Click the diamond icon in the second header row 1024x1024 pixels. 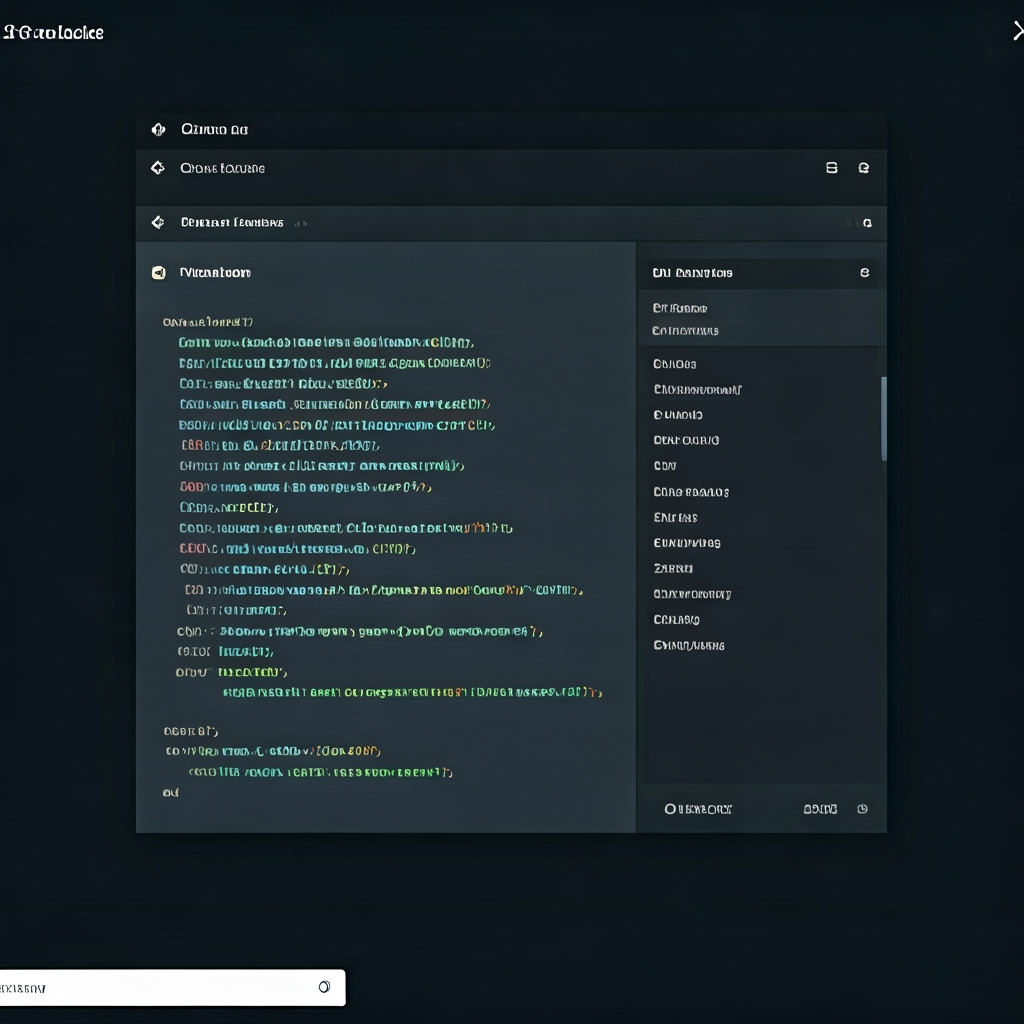coord(157,168)
